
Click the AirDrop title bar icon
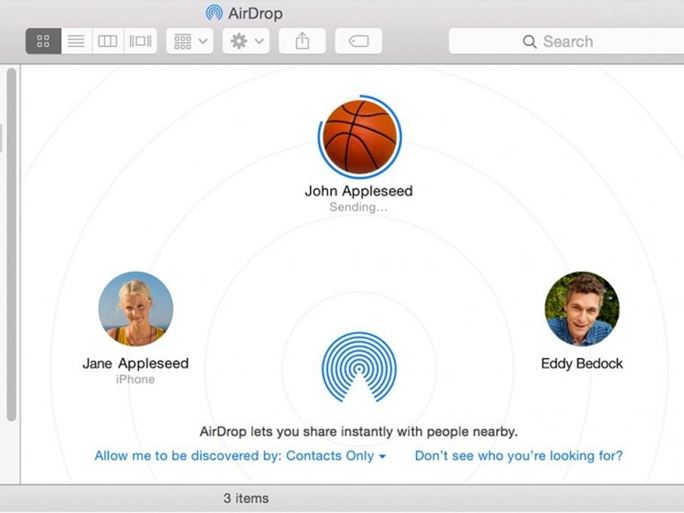coord(214,13)
